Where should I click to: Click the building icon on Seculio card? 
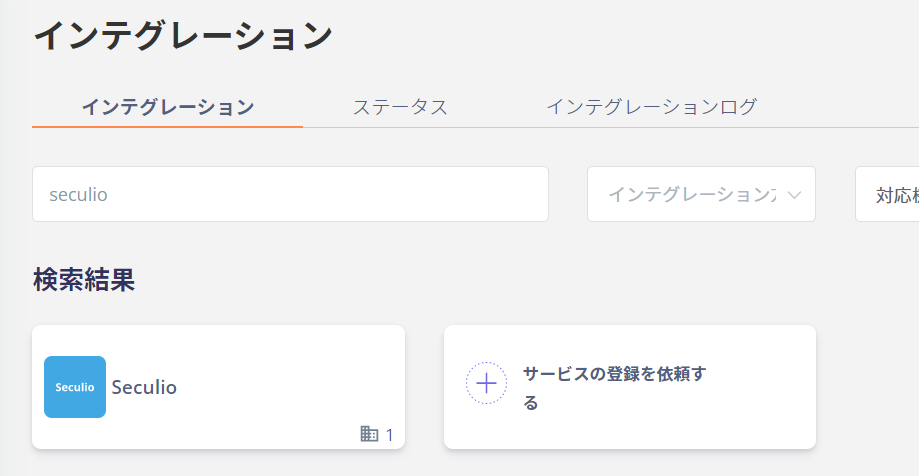coord(369,434)
